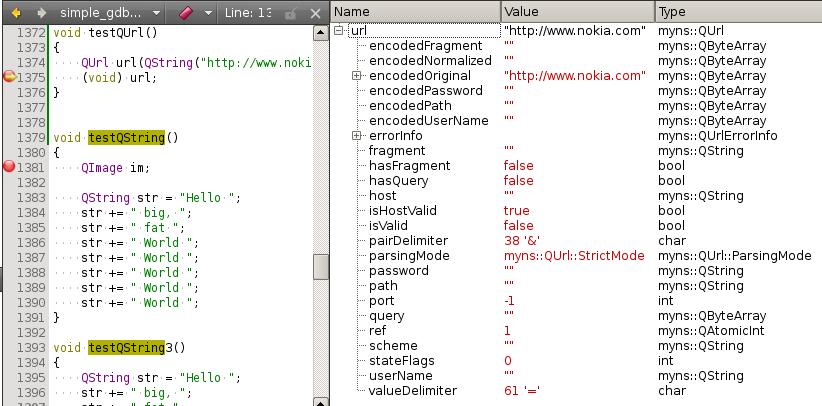Click the file lock icon
Screen dimensions: 822x406
(290, 12)
